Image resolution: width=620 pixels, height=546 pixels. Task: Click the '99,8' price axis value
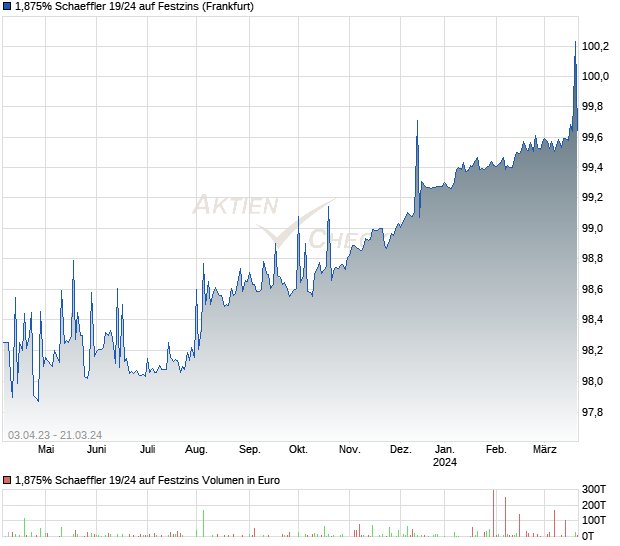click(592, 106)
